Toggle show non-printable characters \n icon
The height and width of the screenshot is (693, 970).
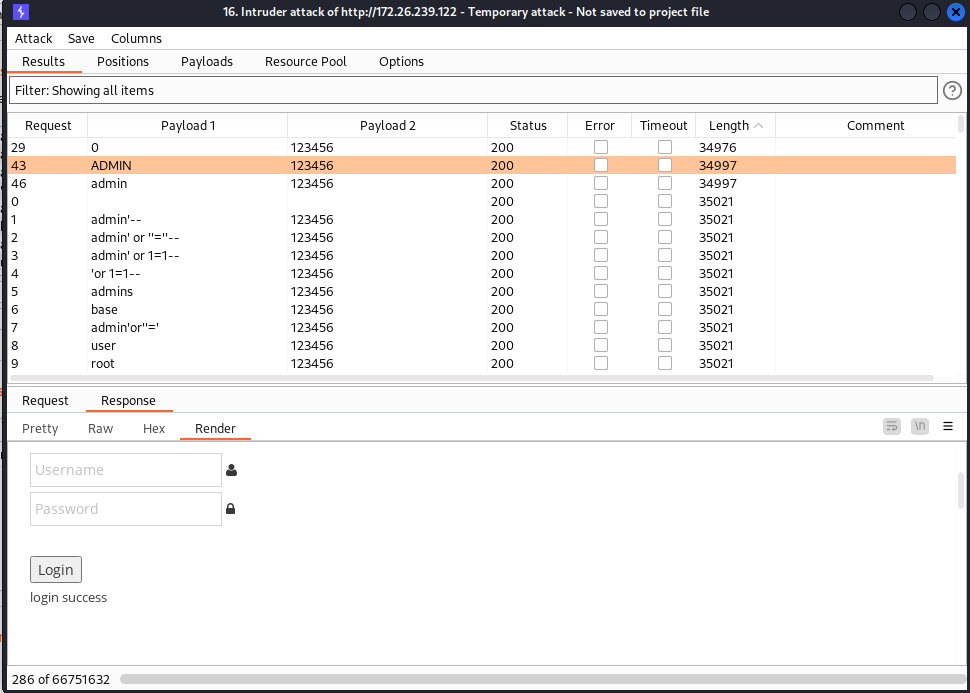[920, 426]
